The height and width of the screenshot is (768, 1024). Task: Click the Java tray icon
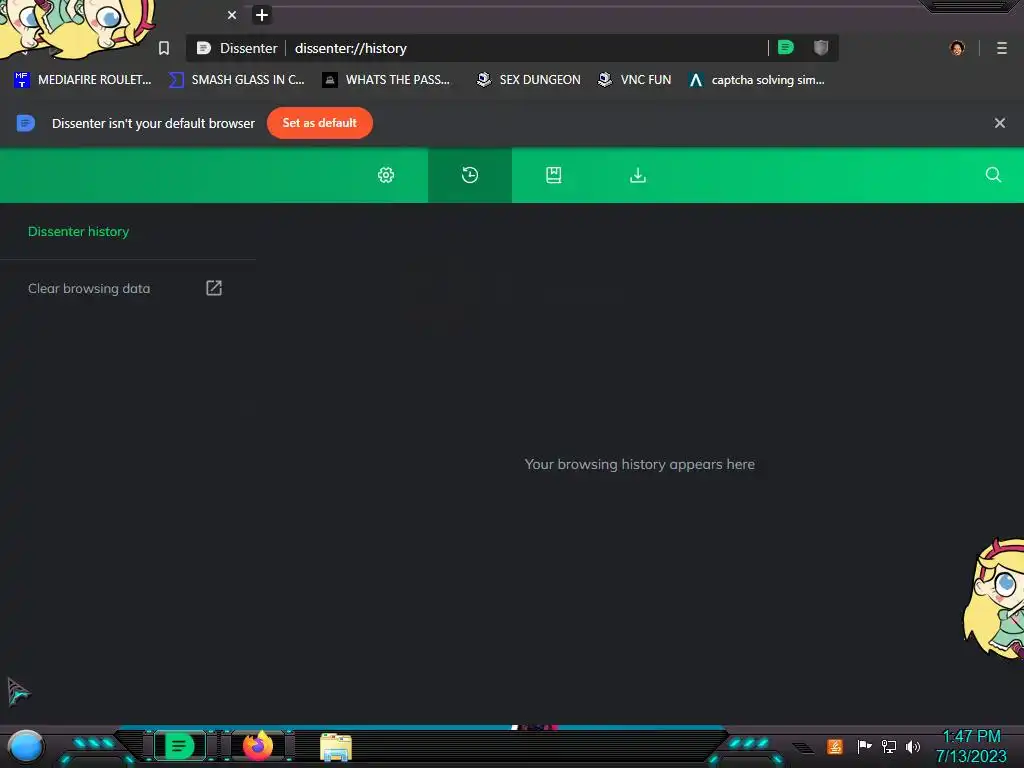click(x=835, y=746)
